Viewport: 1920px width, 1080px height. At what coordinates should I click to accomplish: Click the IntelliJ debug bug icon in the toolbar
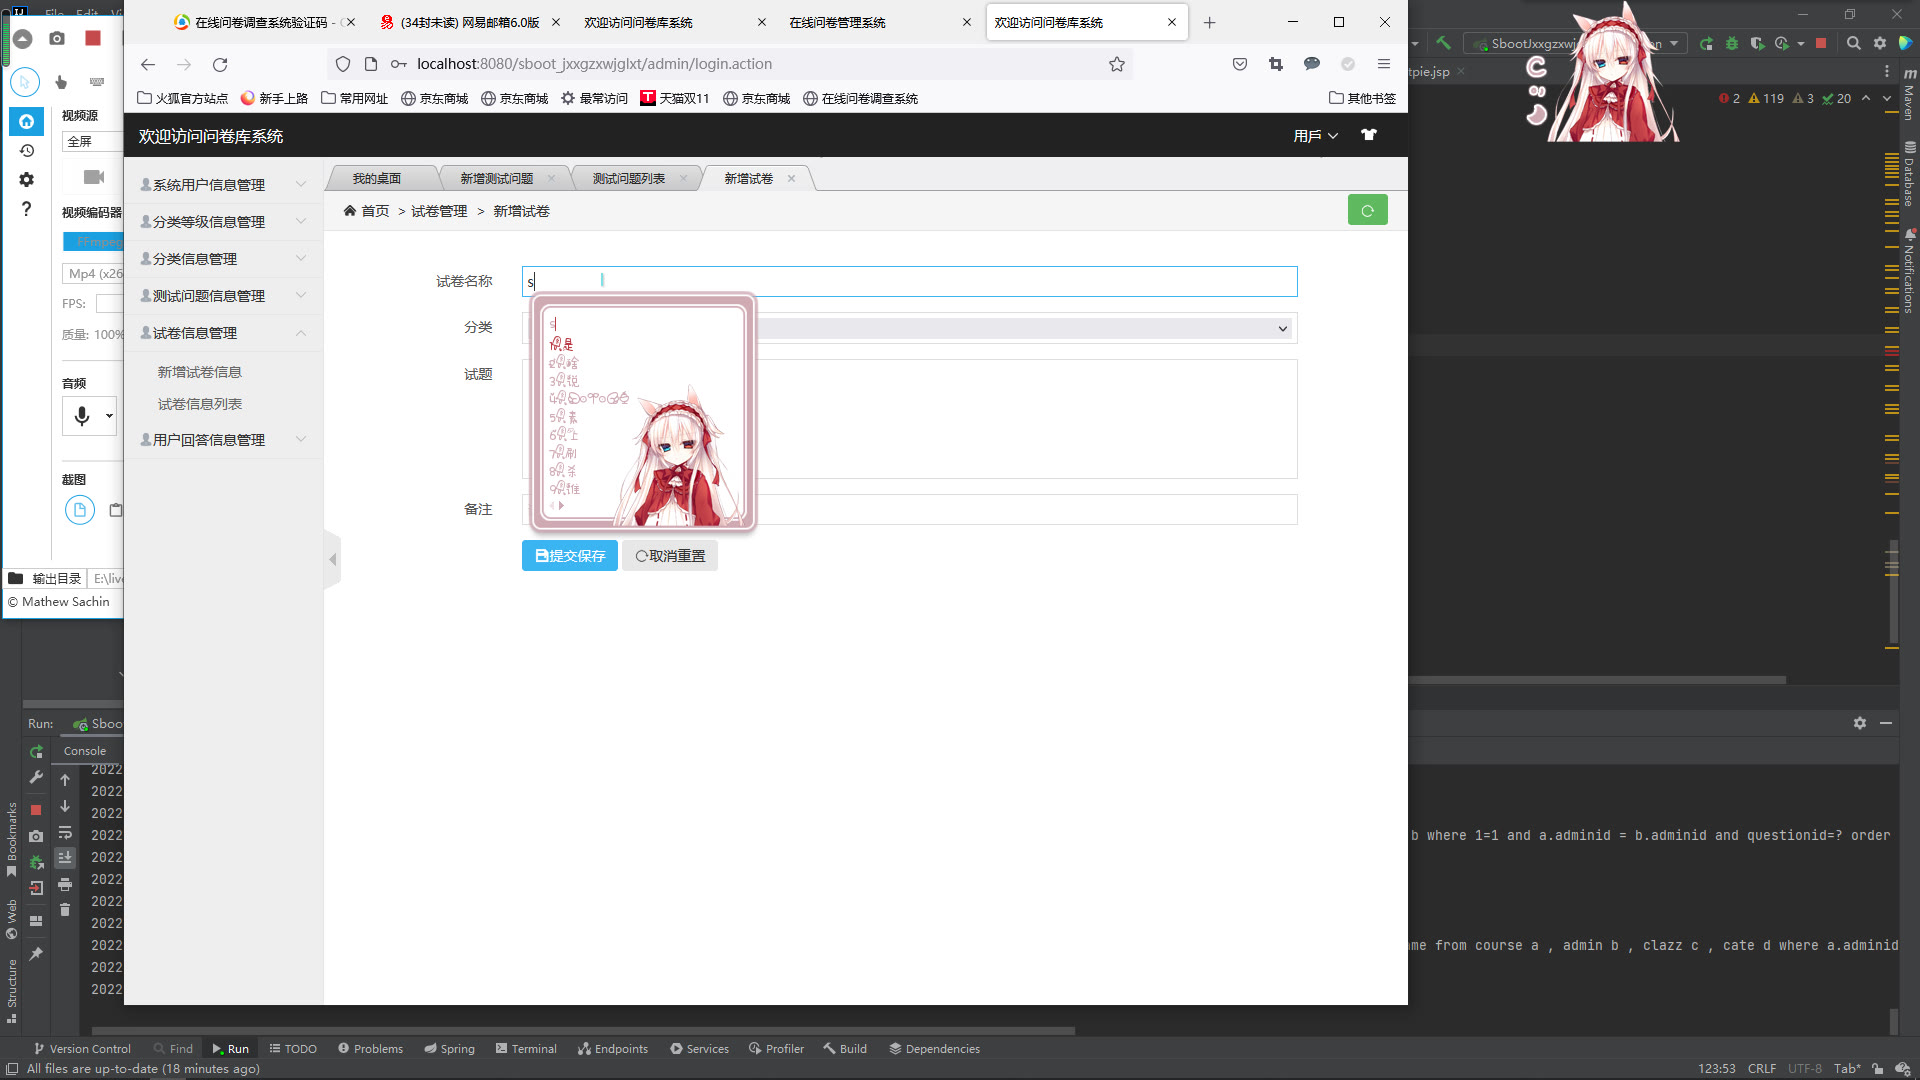[1732, 43]
